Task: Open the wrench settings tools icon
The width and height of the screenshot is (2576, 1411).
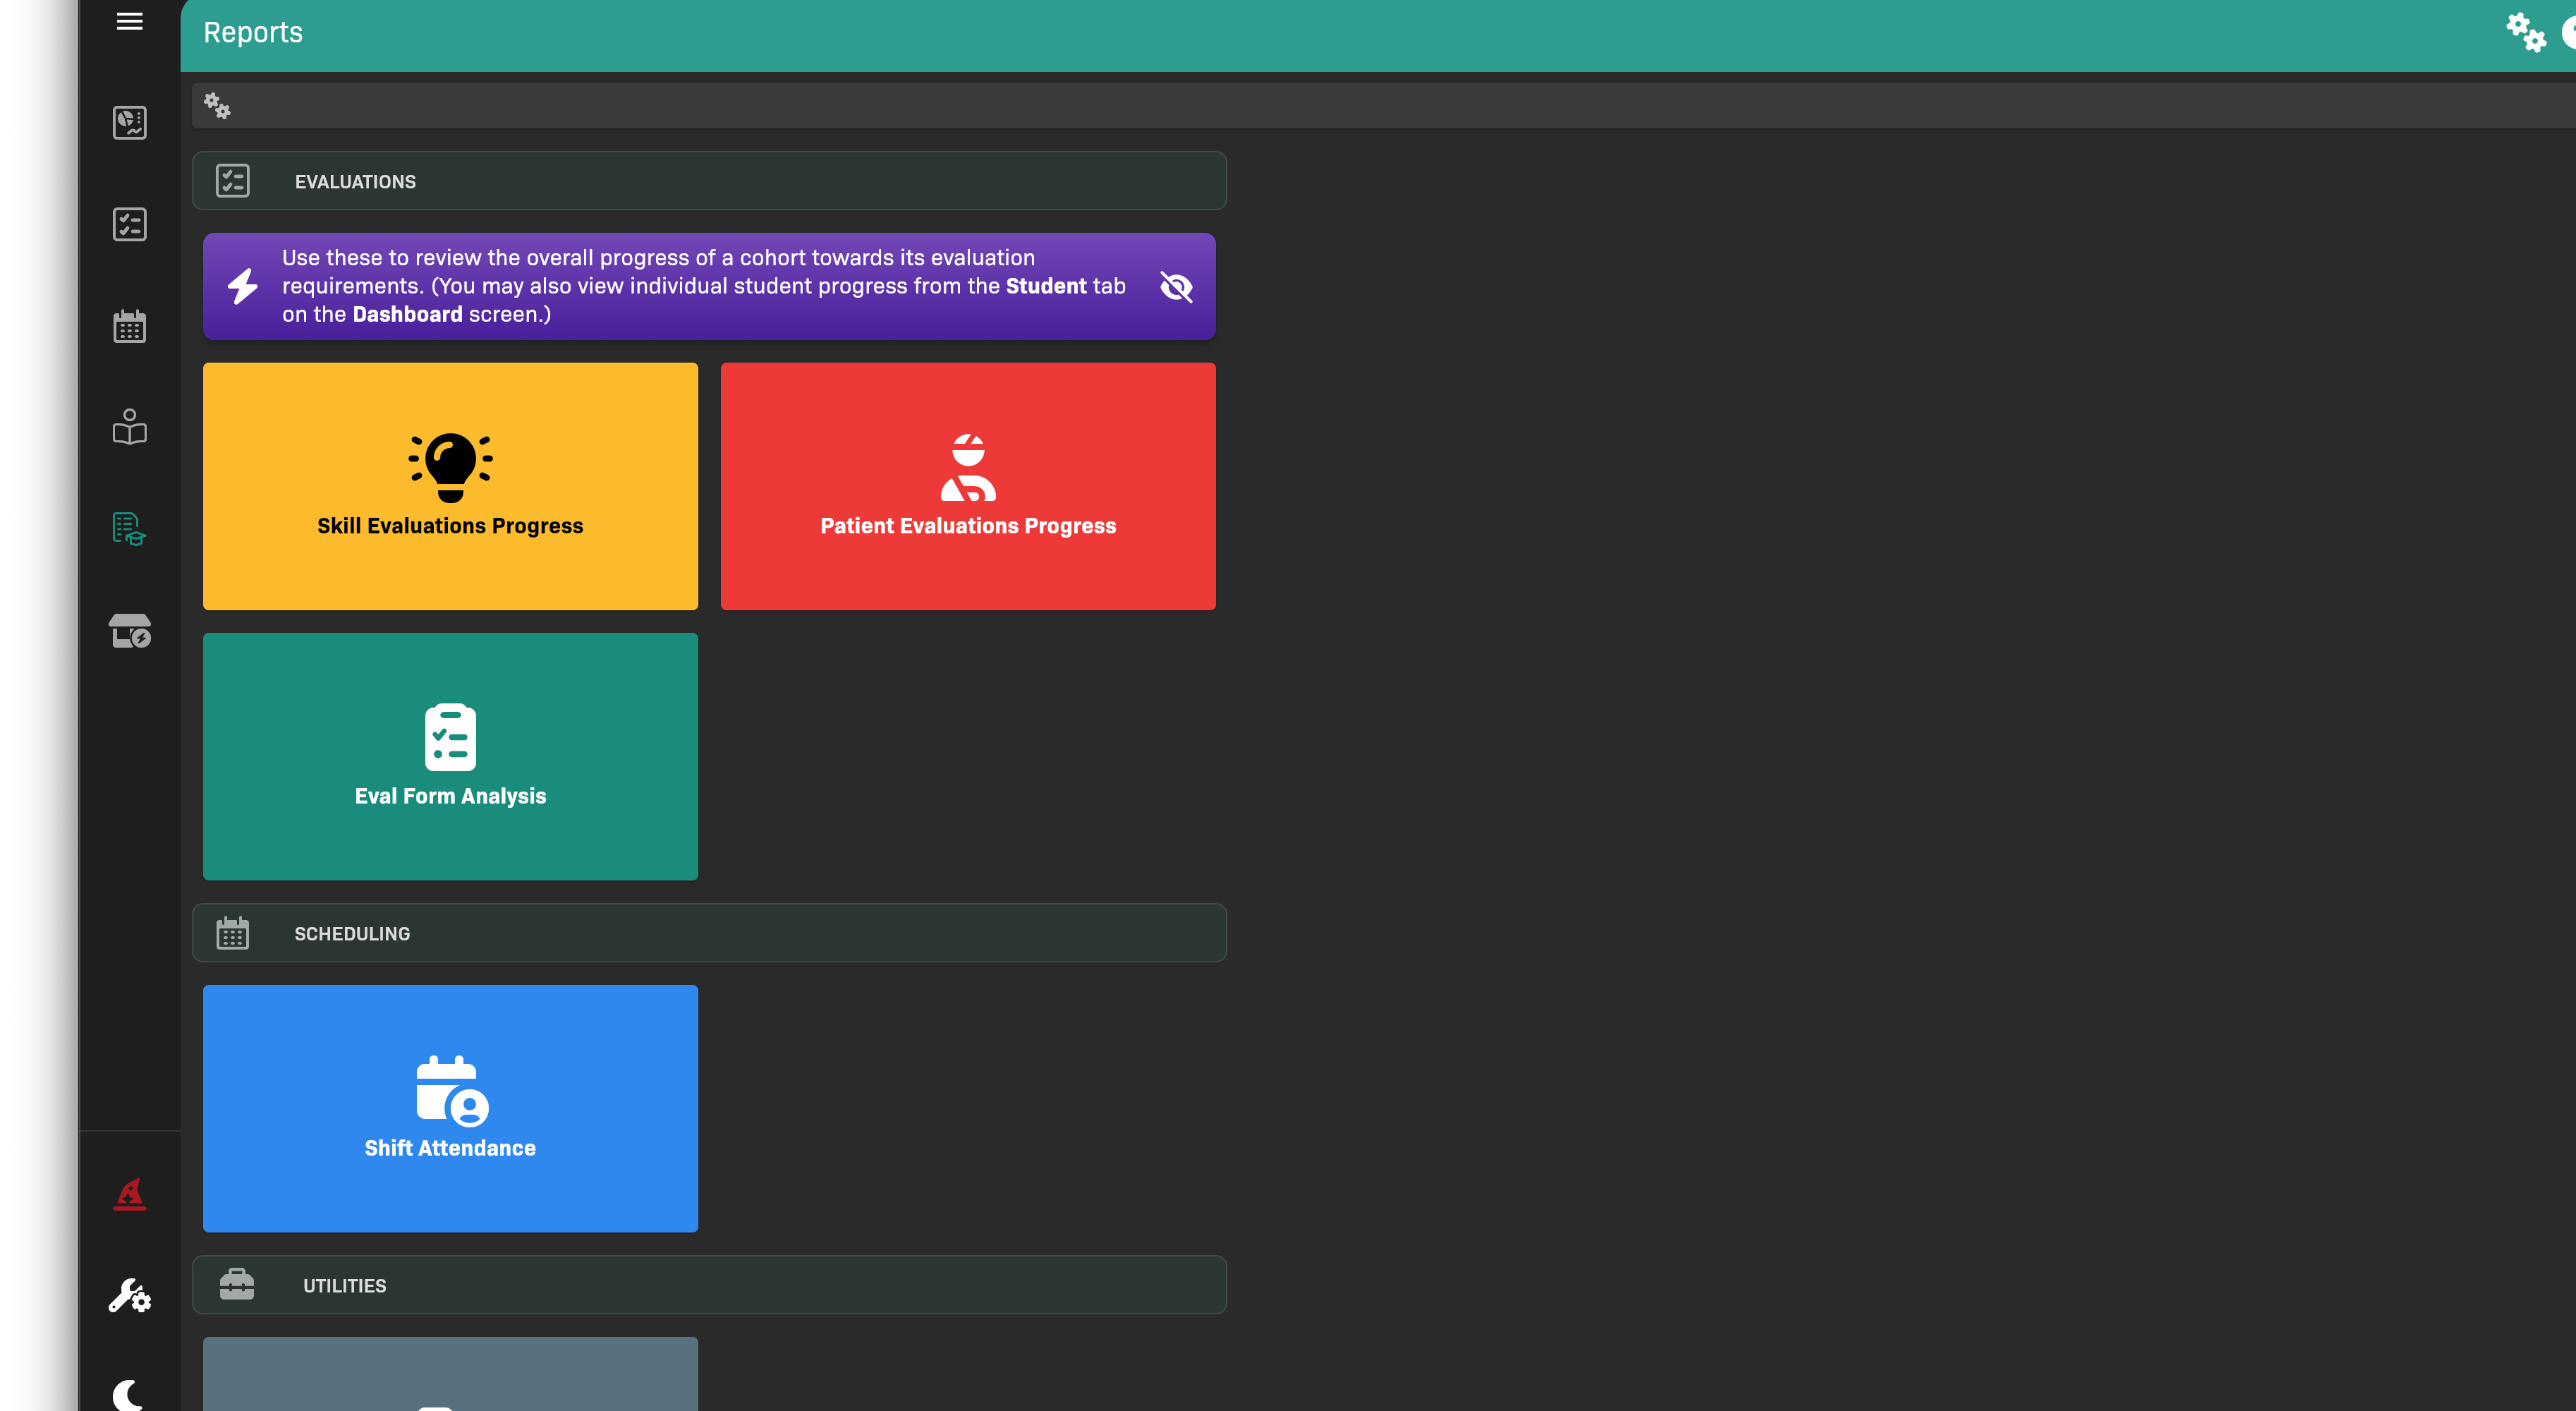Action: (x=129, y=1296)
